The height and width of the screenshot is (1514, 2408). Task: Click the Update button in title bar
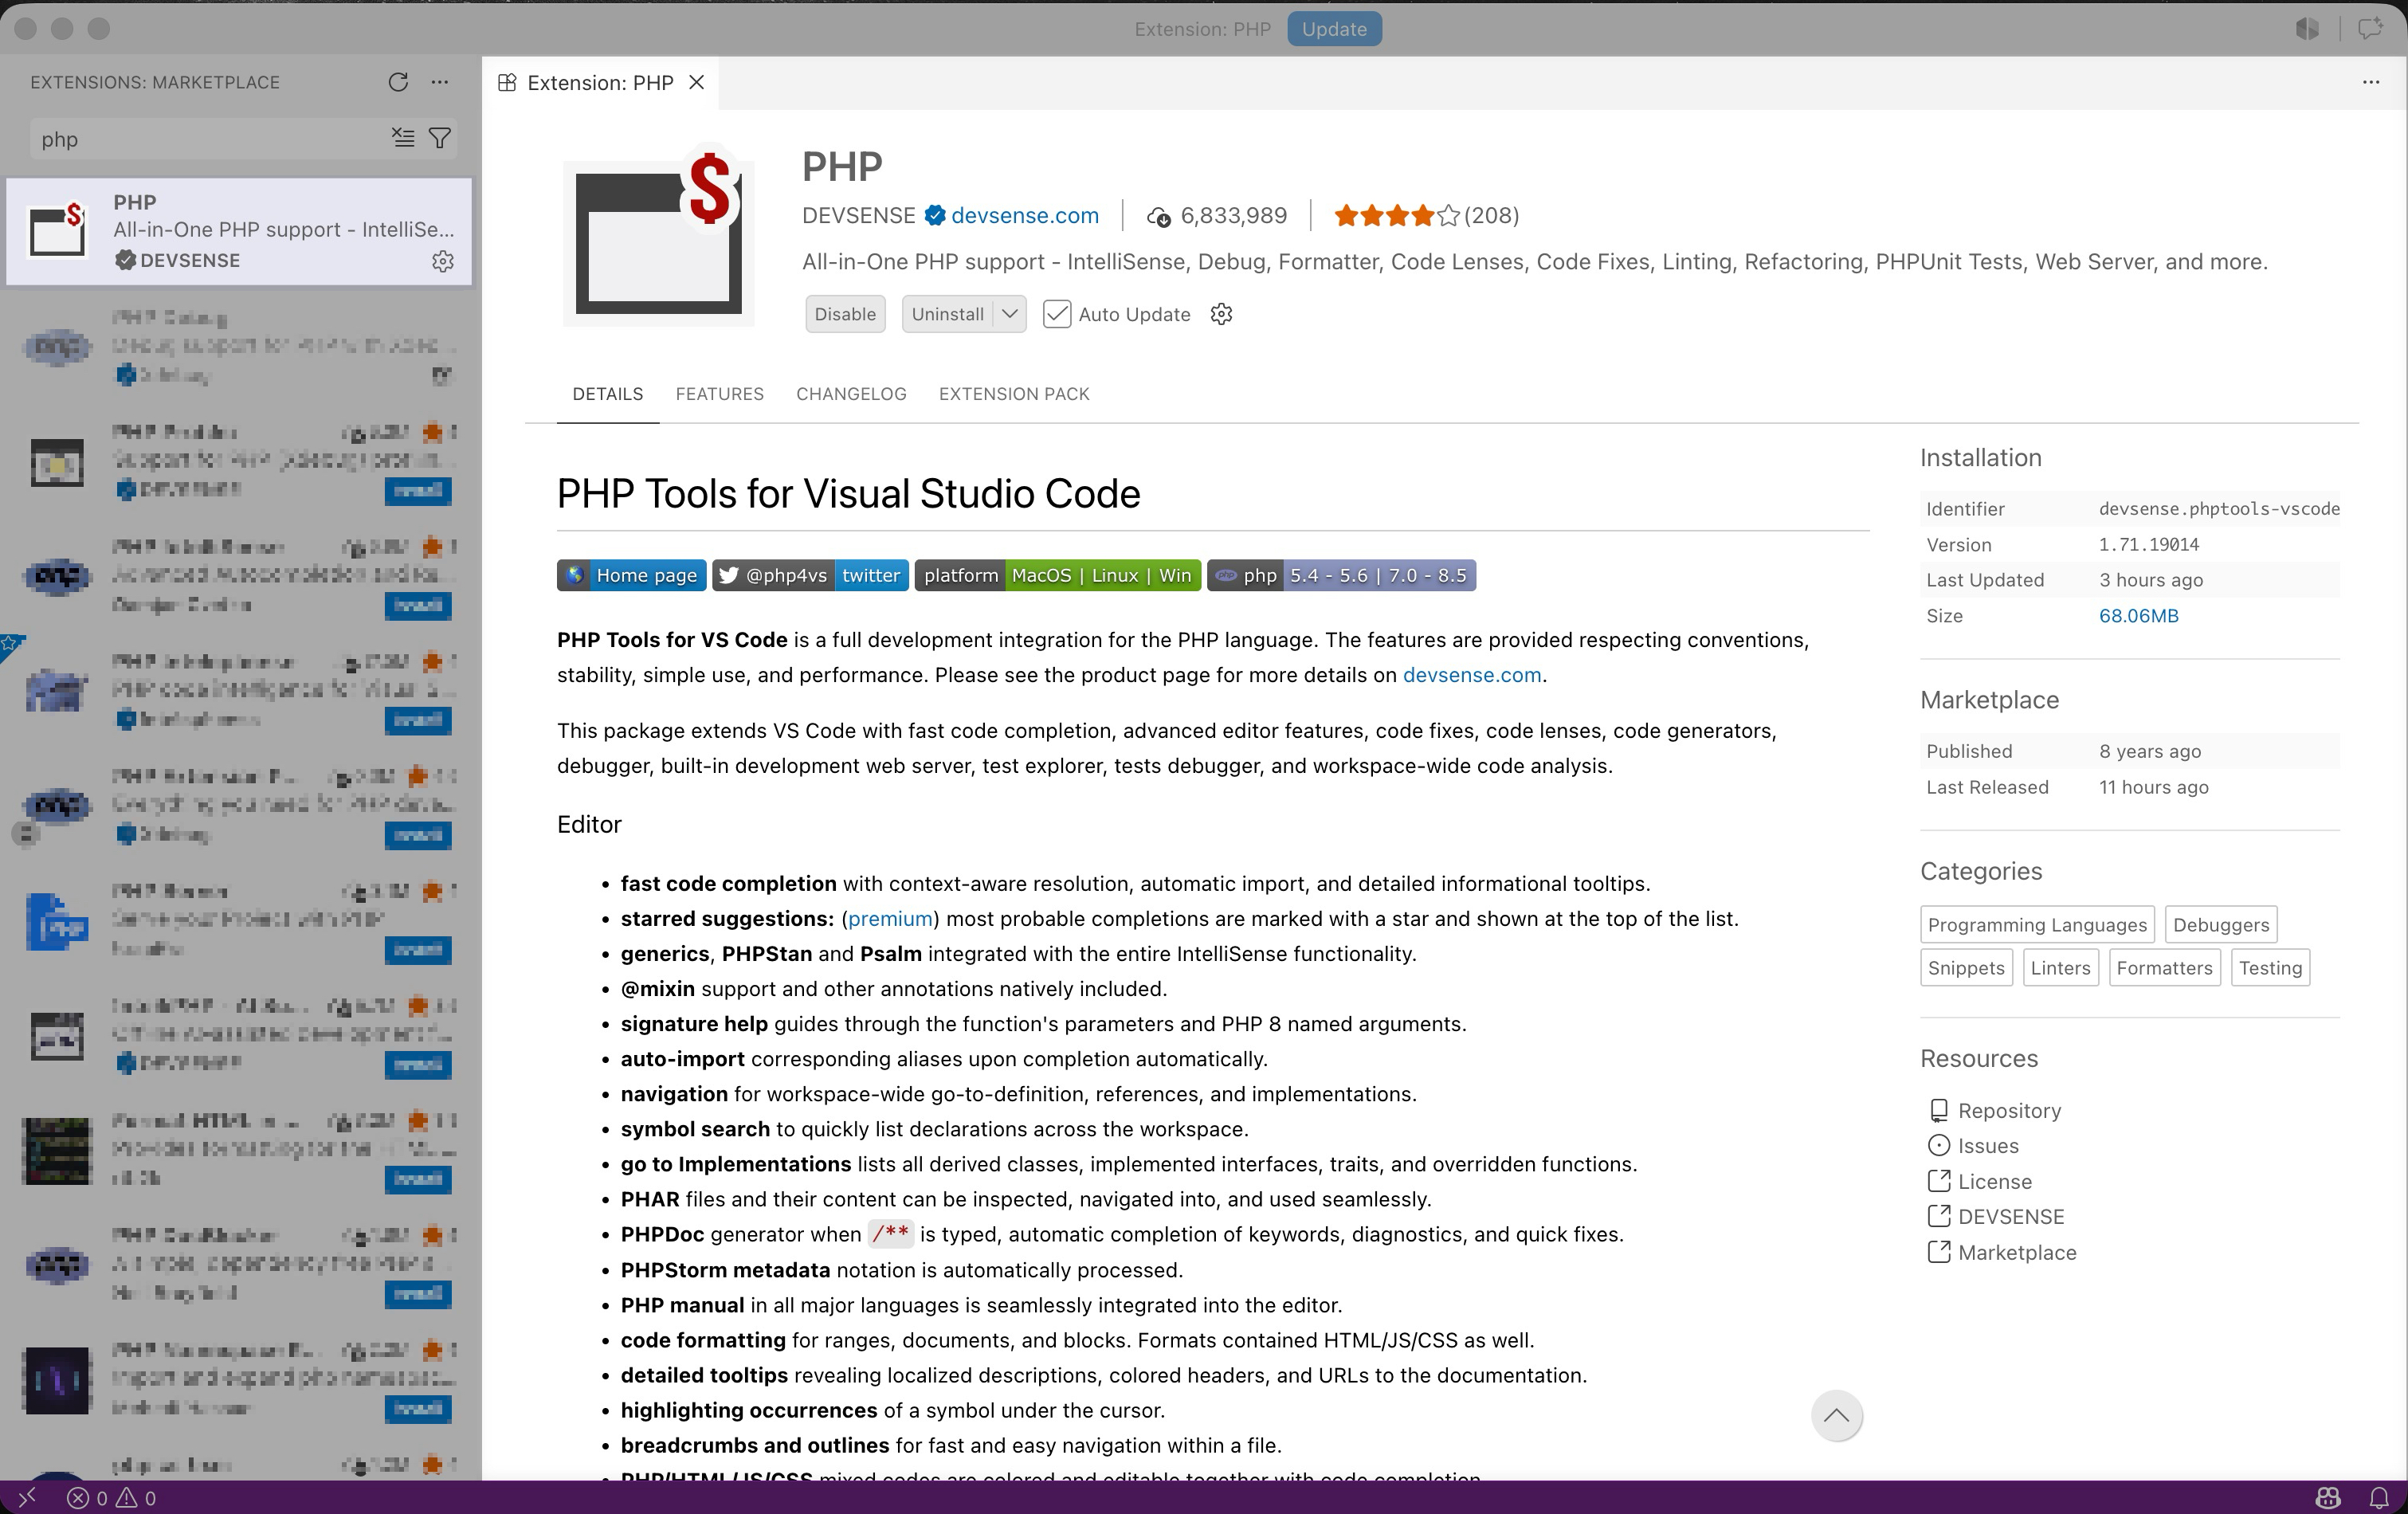(x=1334, y=29)
